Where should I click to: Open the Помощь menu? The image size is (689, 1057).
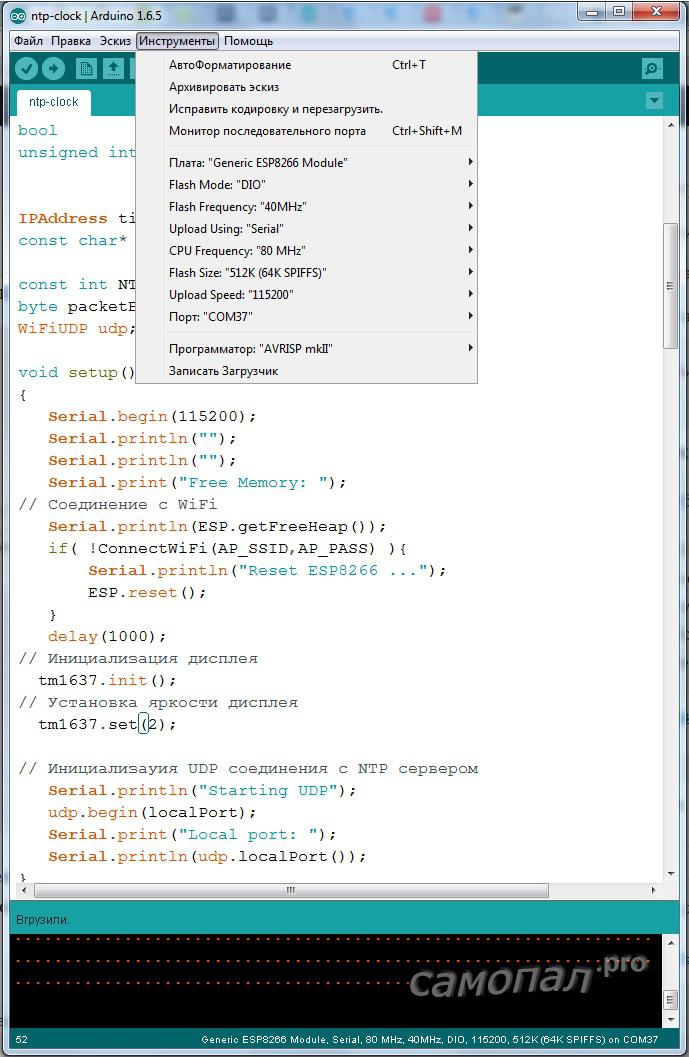248,41
